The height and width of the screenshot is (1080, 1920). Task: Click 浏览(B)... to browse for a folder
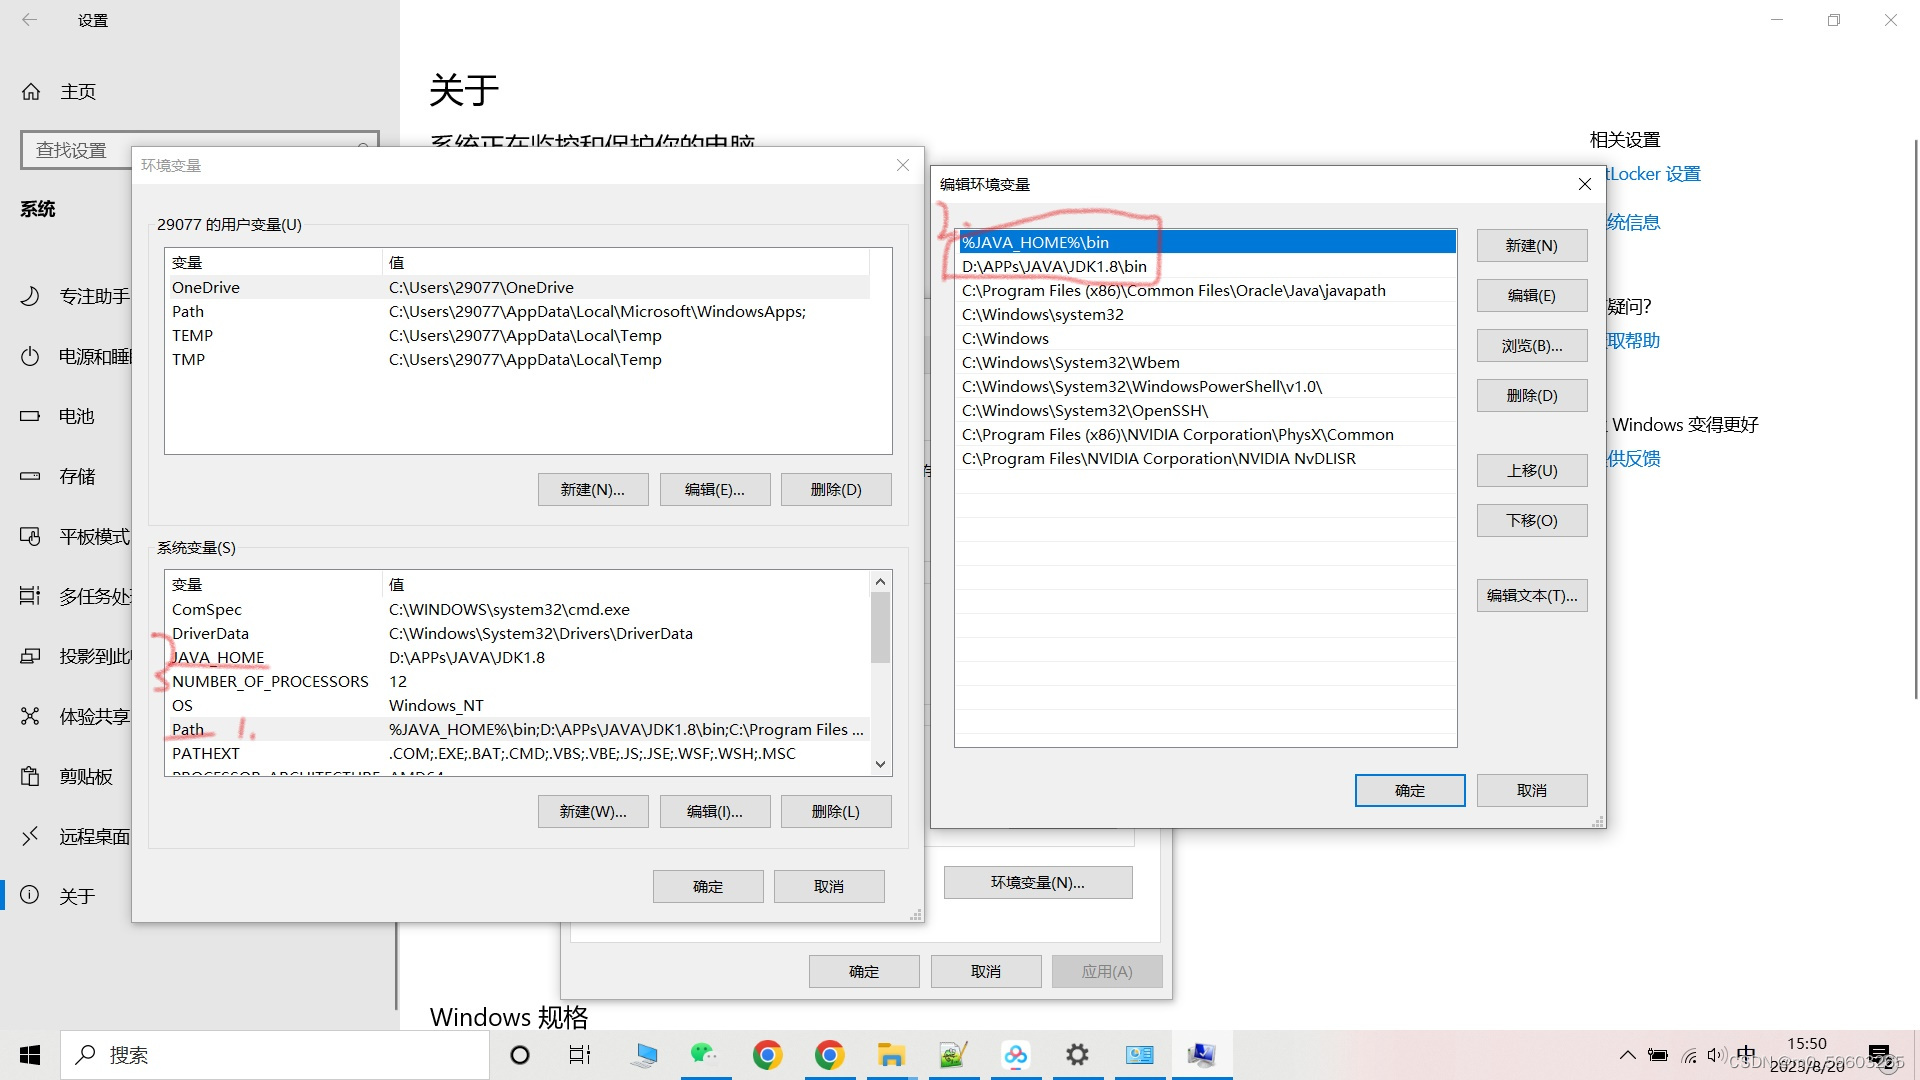1531,345
